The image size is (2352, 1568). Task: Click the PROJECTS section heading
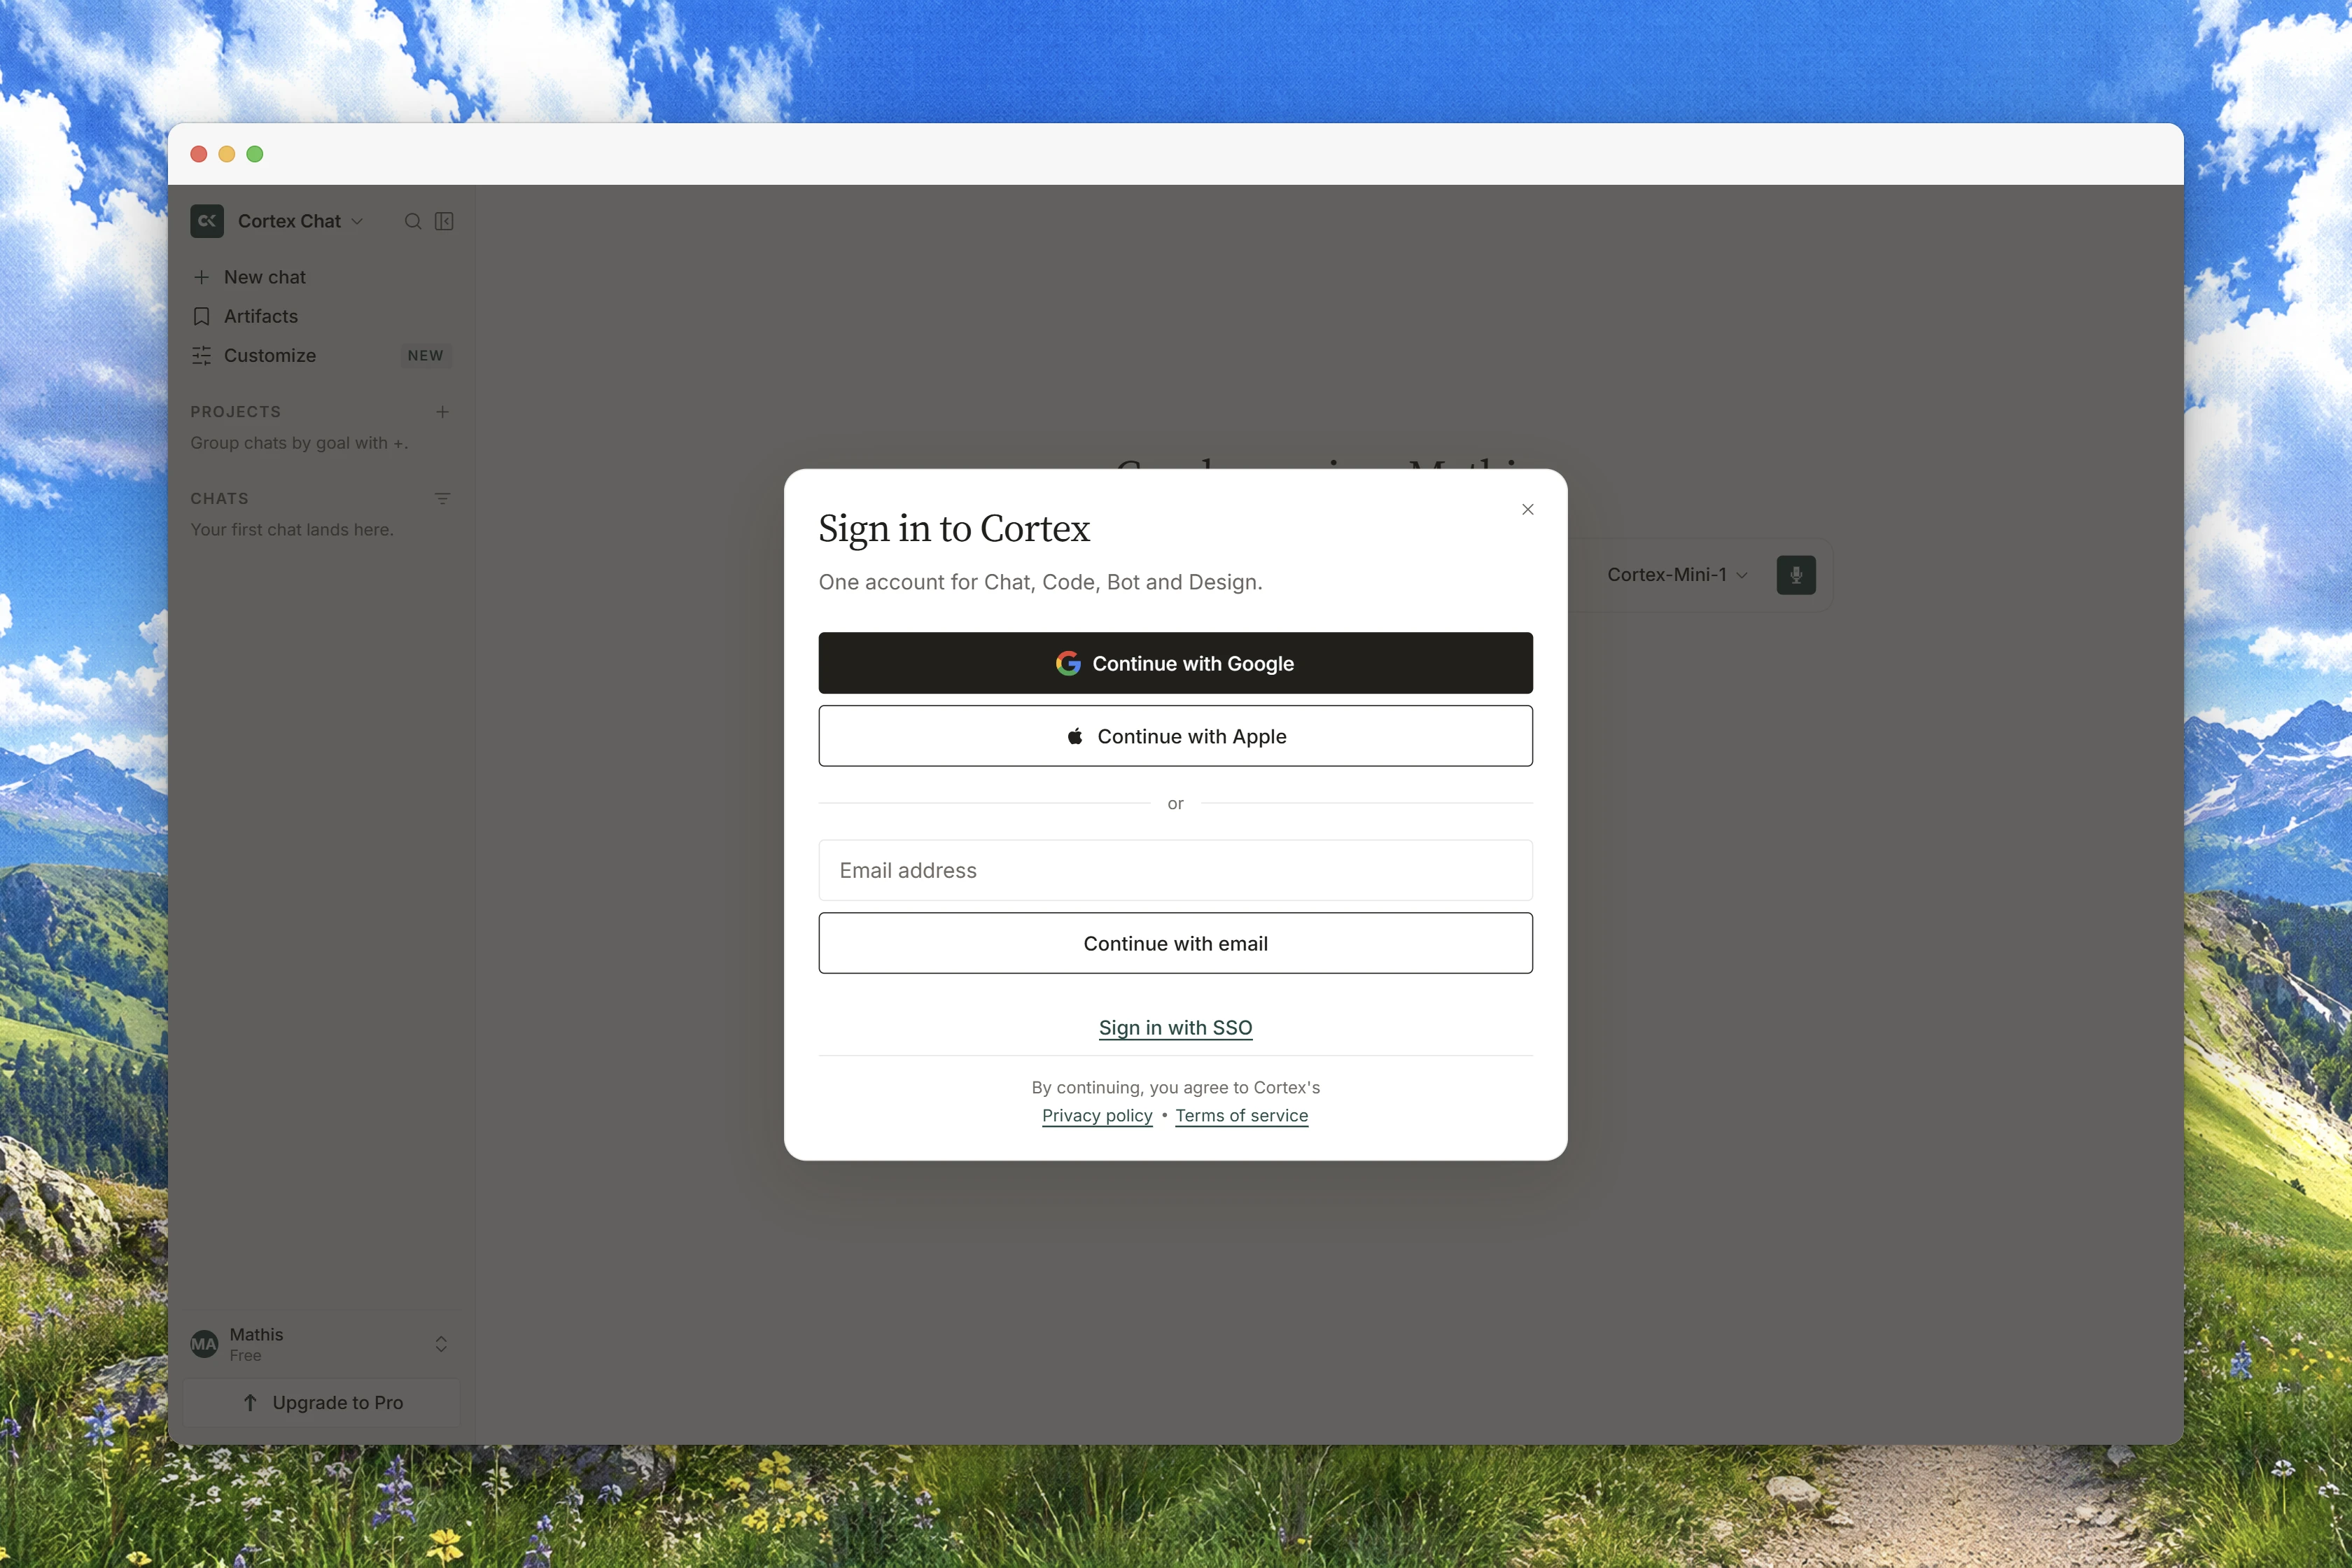pos(236,412)
